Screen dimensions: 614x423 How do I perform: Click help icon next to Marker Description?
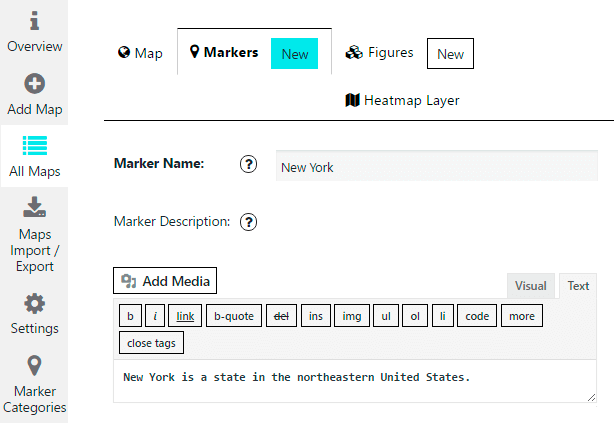tap(249, 222)
